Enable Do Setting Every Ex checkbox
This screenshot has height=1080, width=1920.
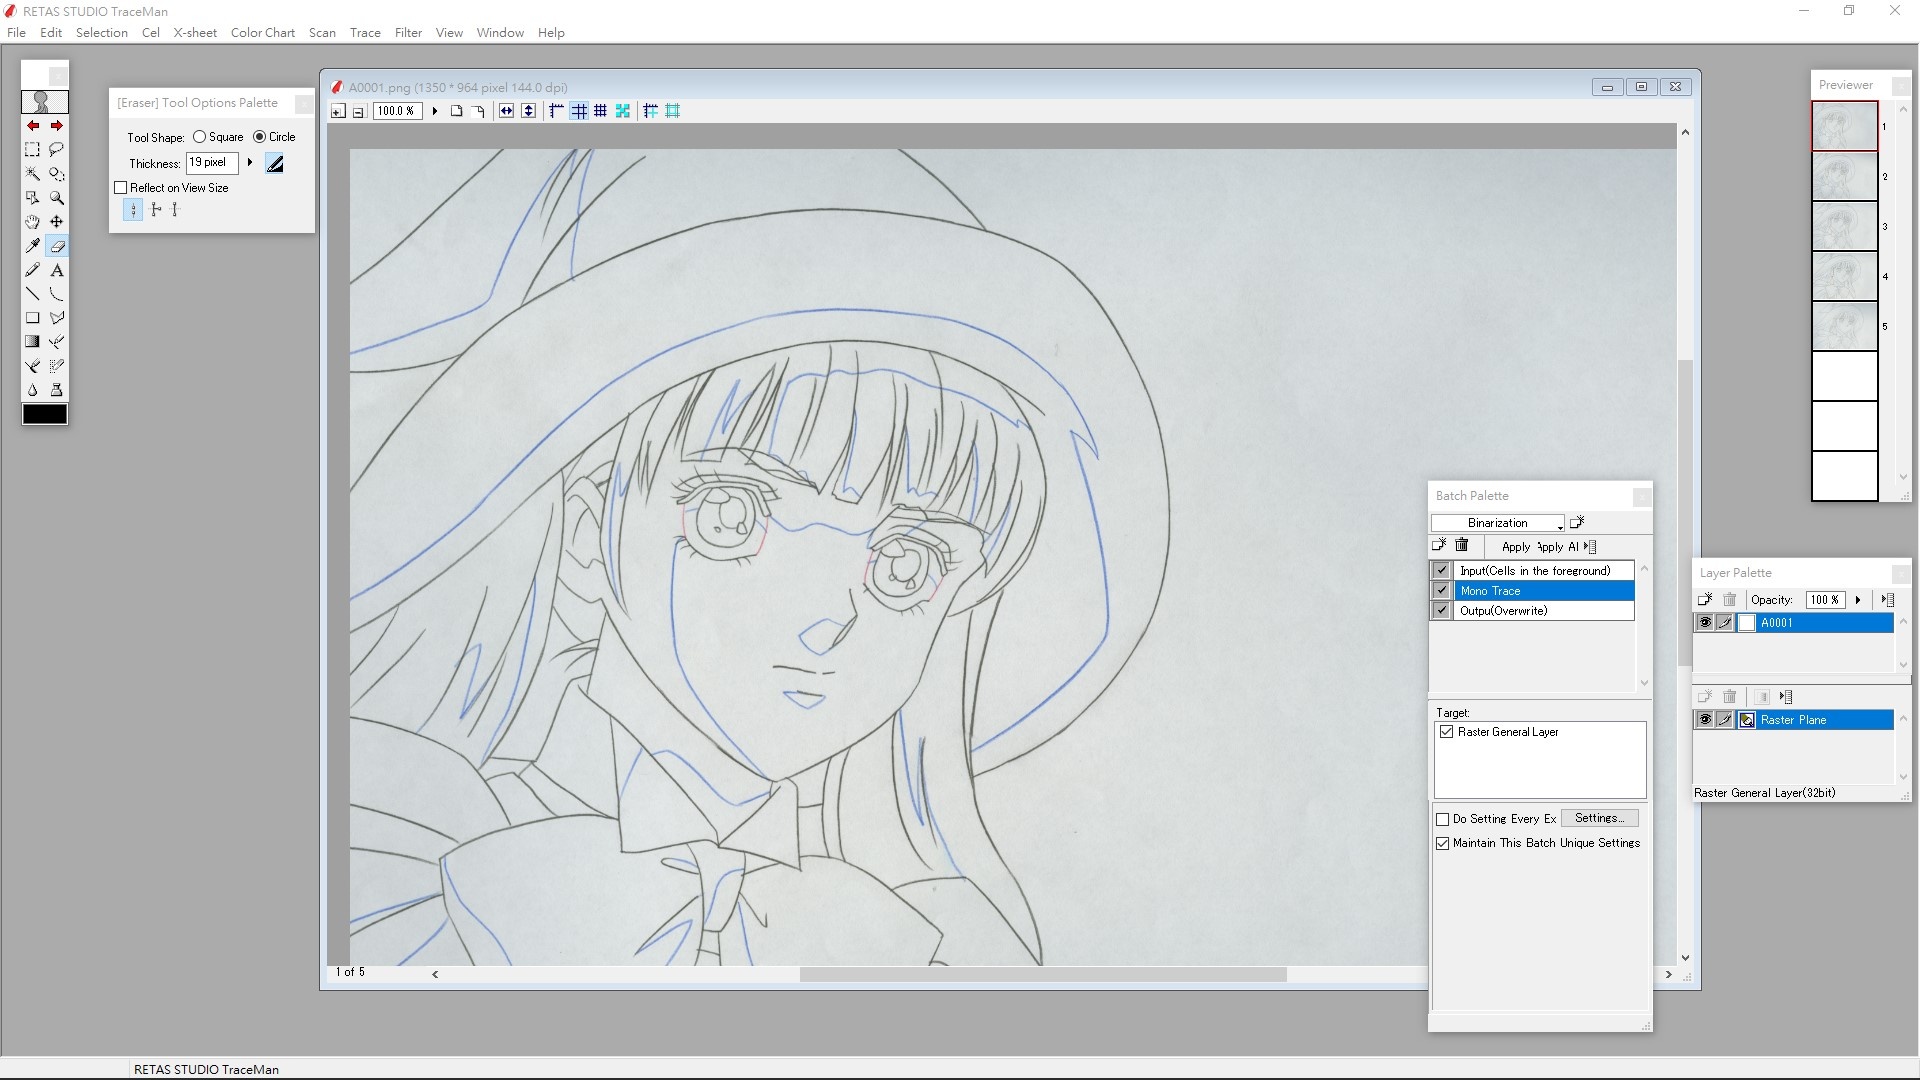point(1442,819)
